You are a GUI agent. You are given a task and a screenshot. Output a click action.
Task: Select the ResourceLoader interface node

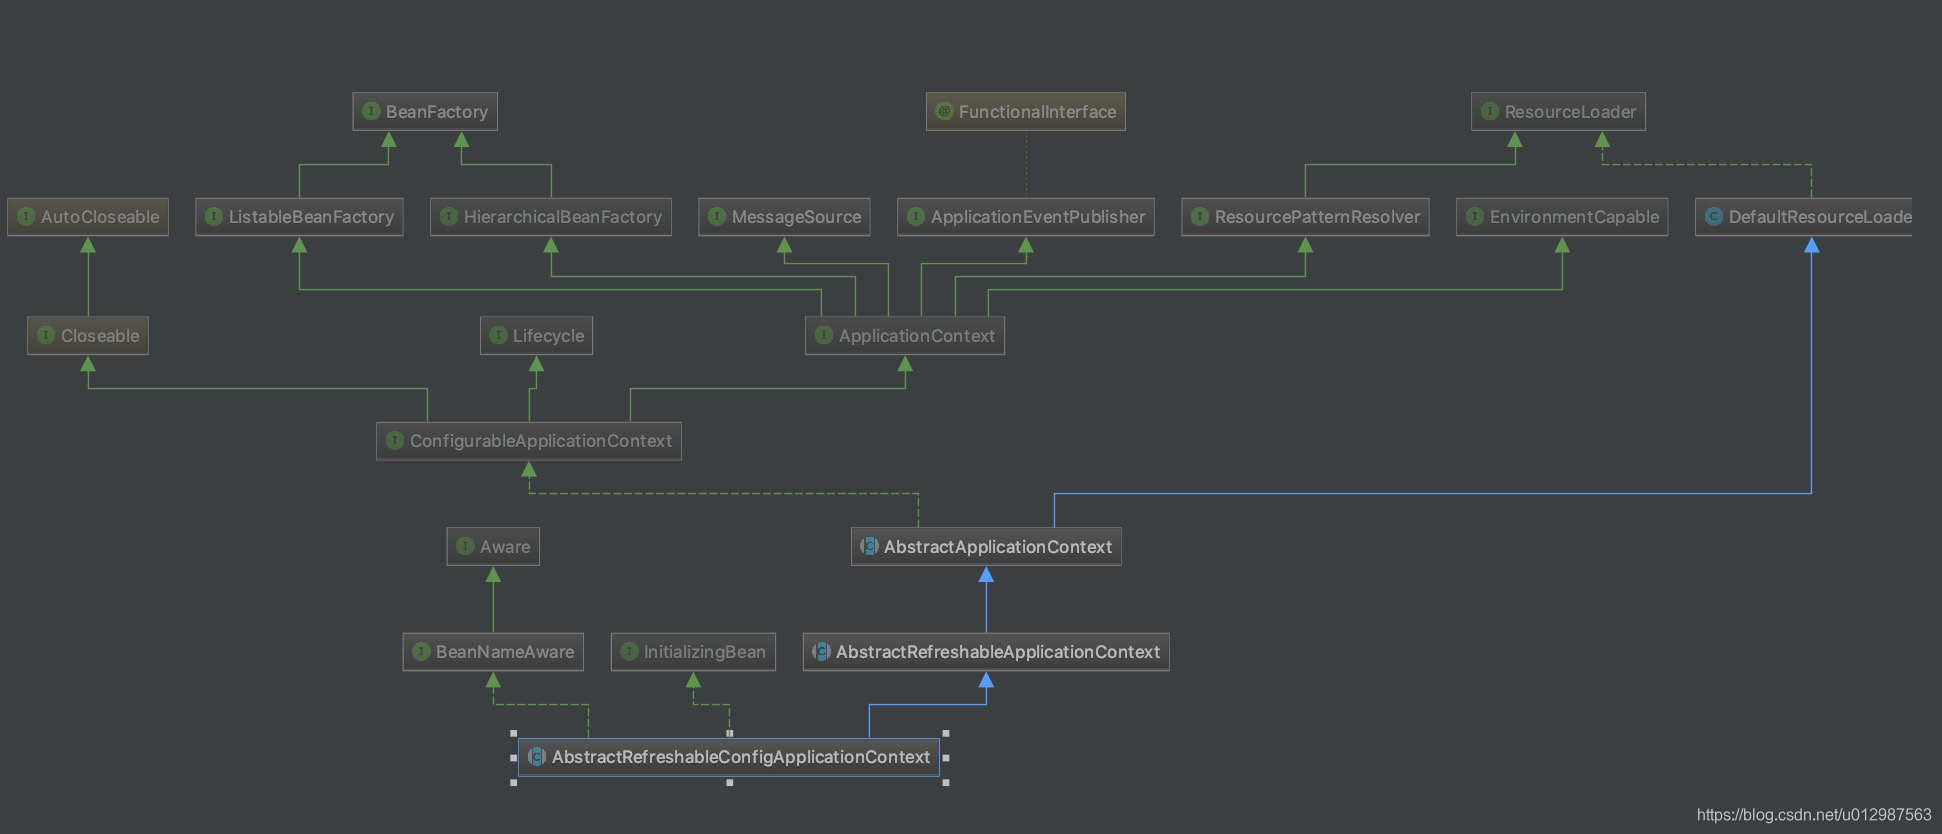coord(1558,112)
